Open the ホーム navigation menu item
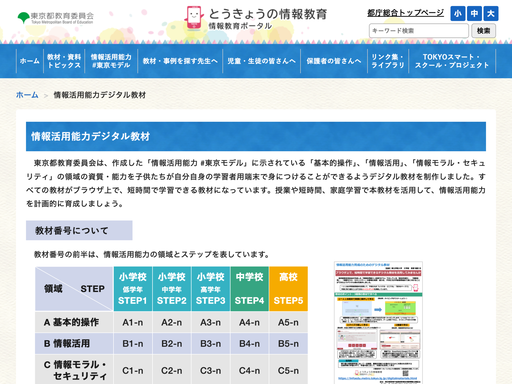The width and height of the screenshot is (512, 384). coord(30,61)
